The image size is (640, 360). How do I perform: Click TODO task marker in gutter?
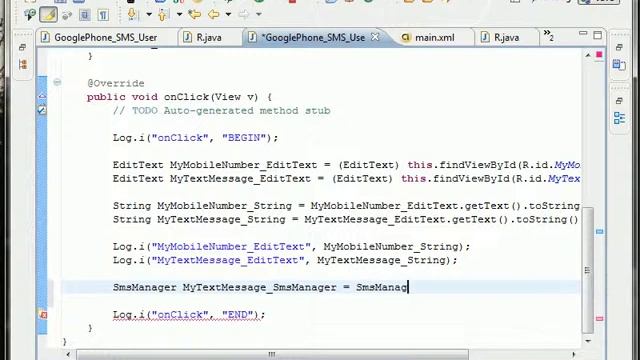coord(42,110)
